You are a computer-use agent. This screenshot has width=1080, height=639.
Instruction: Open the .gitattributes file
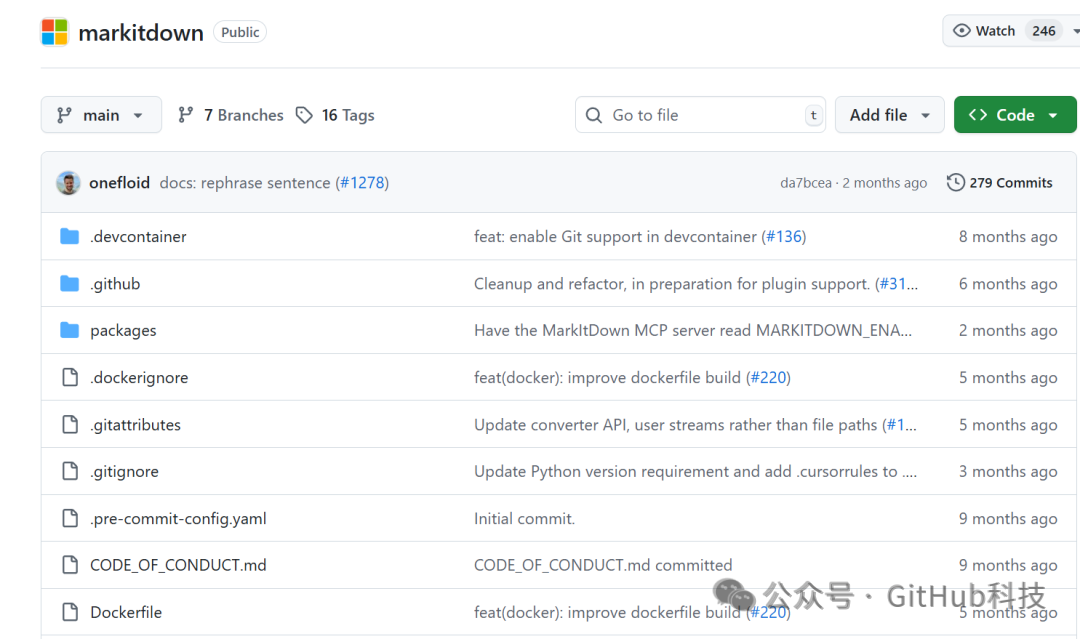click(x=135, y=425)
